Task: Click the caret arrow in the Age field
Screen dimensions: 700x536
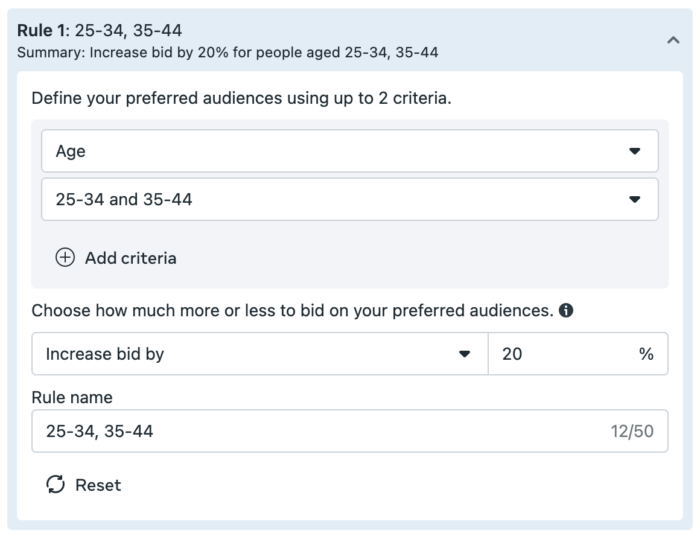Action: (x=634, y=151)
